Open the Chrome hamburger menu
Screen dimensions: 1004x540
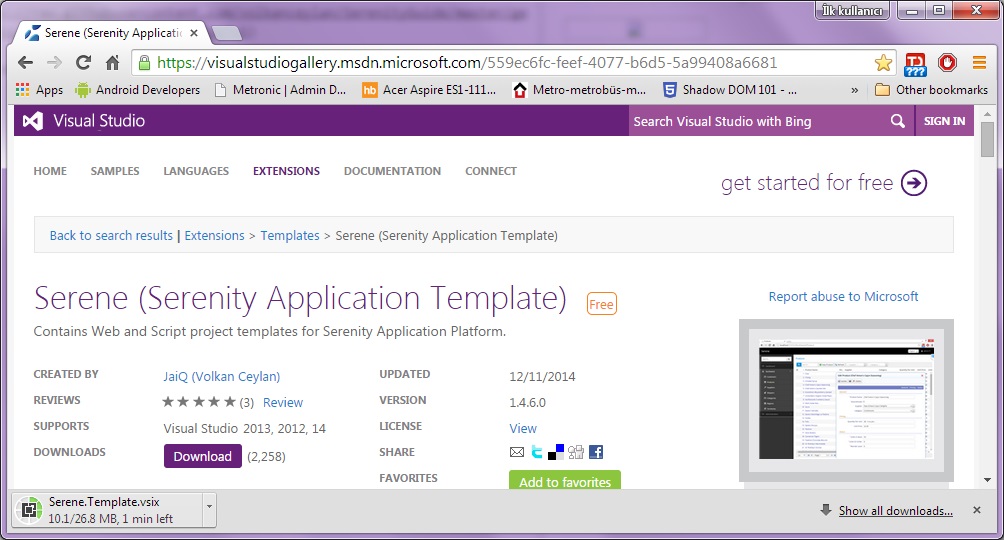tap(978, 63)
